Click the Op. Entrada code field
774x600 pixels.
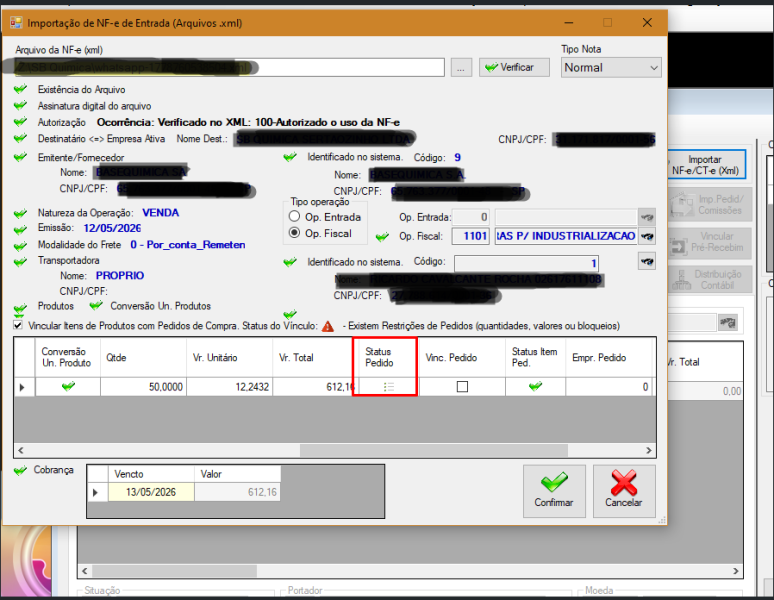point(470,217)
